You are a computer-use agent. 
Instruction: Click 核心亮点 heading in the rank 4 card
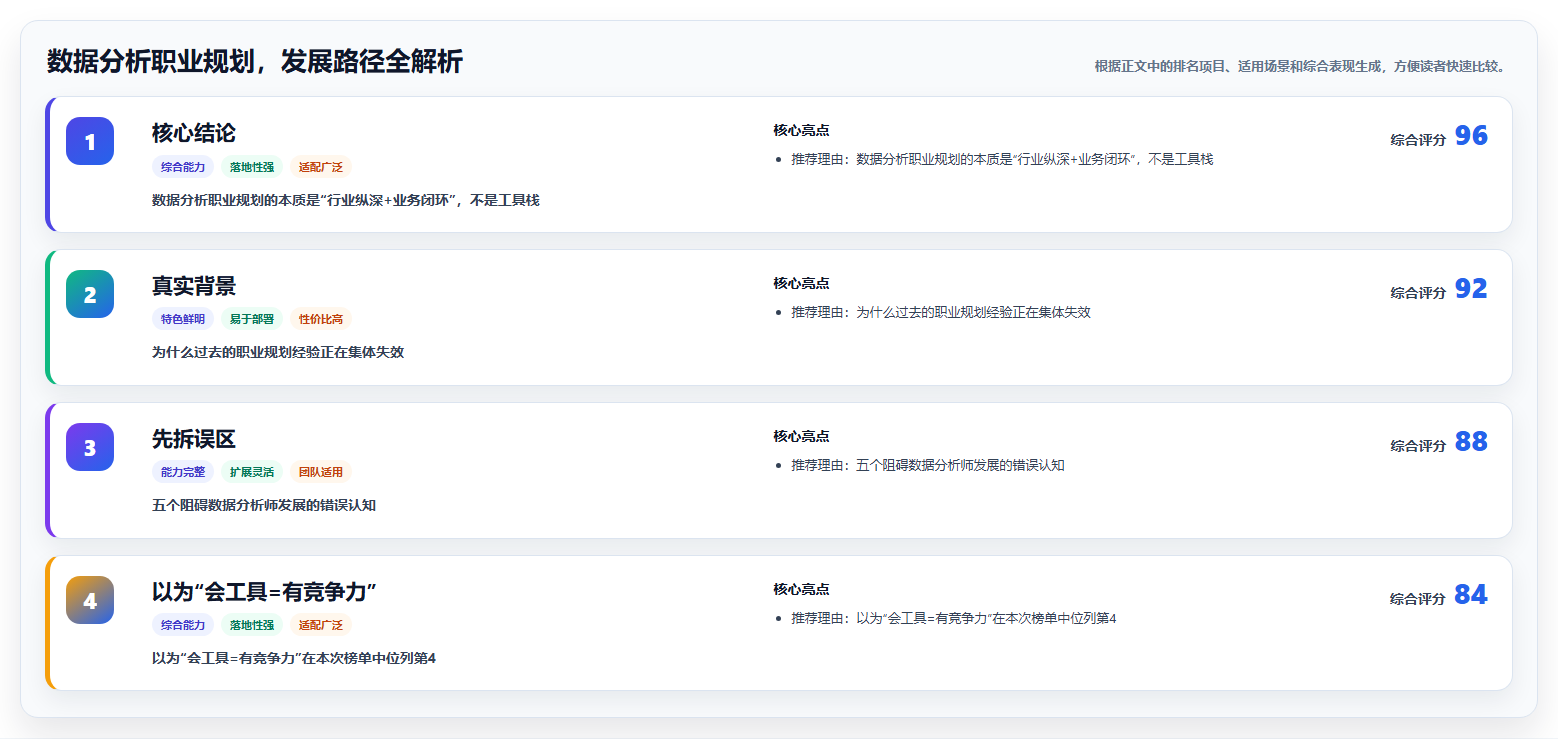tap(801, 589)
